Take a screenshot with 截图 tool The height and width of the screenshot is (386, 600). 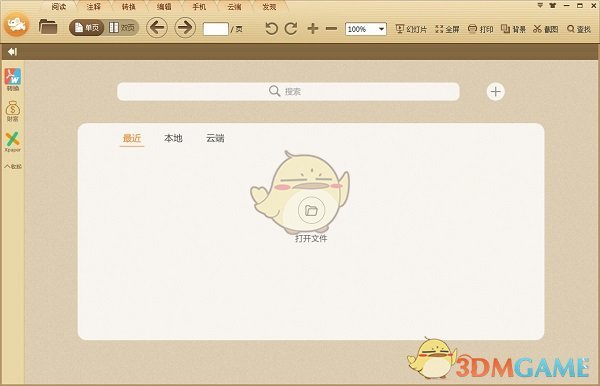(x=546, y=29)
